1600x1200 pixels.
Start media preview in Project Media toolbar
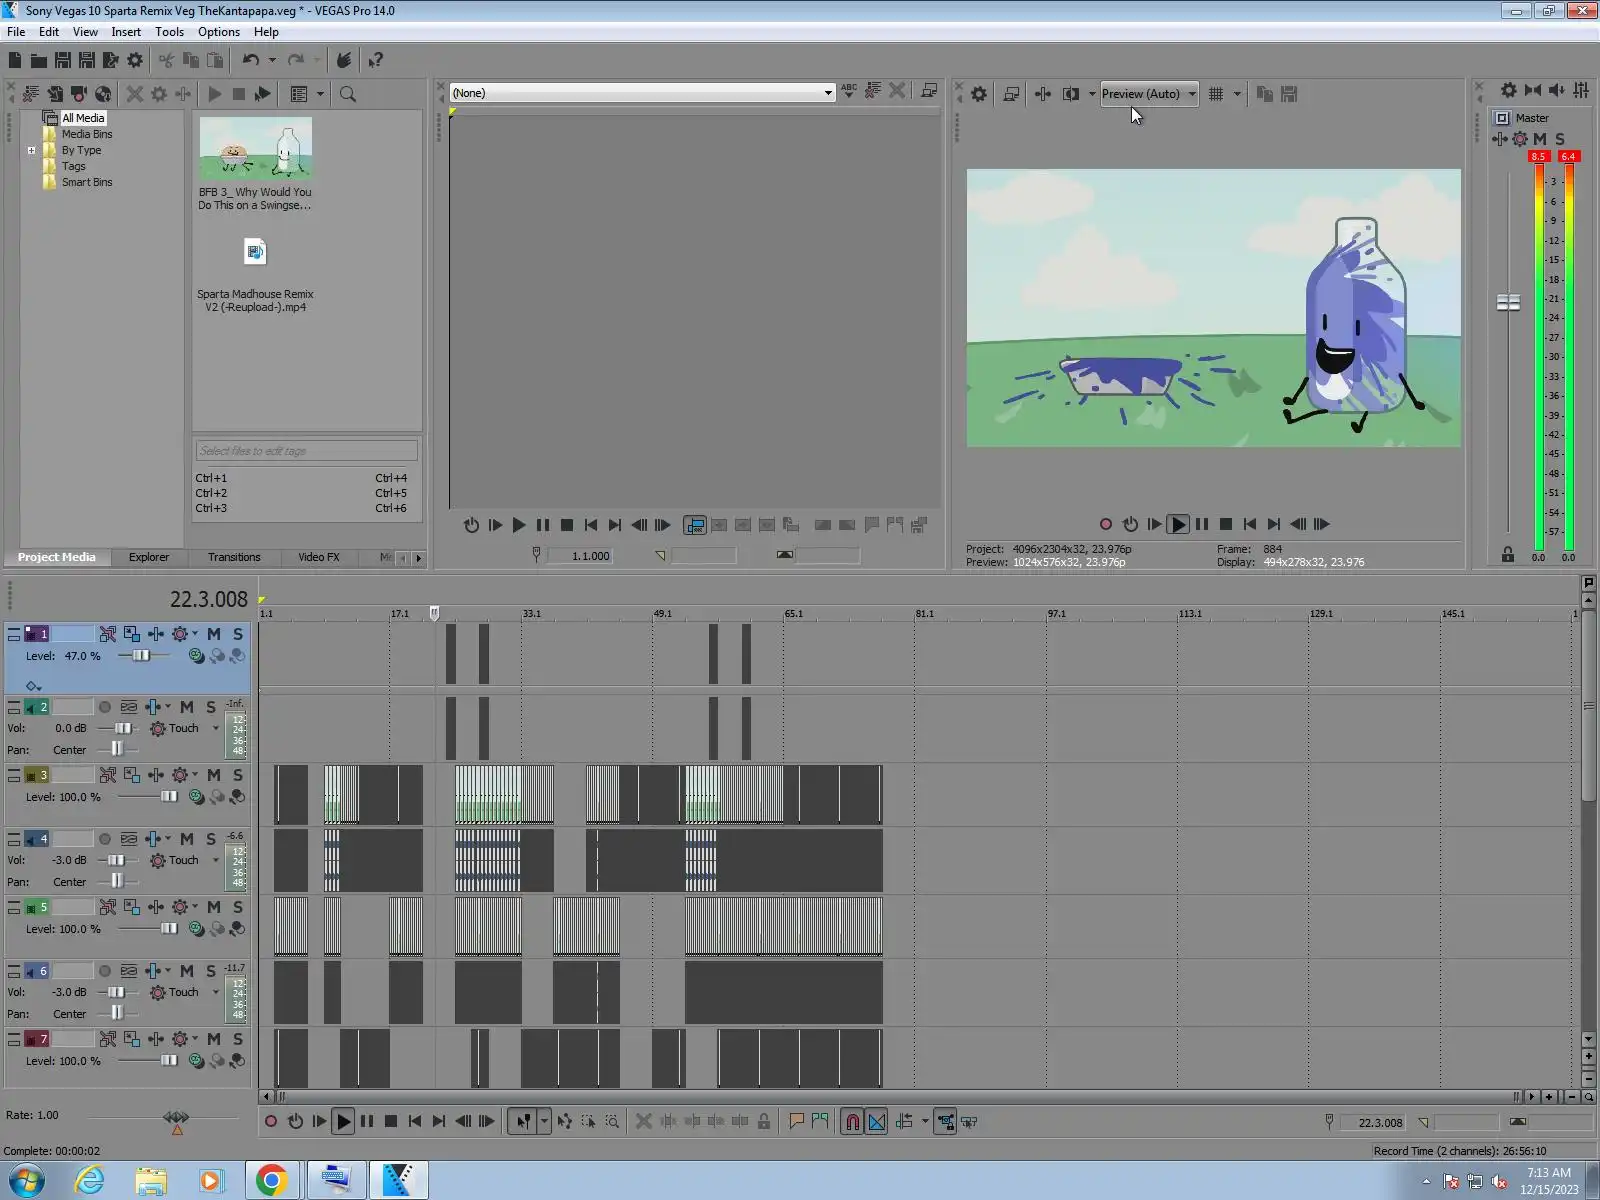[215, 94]
